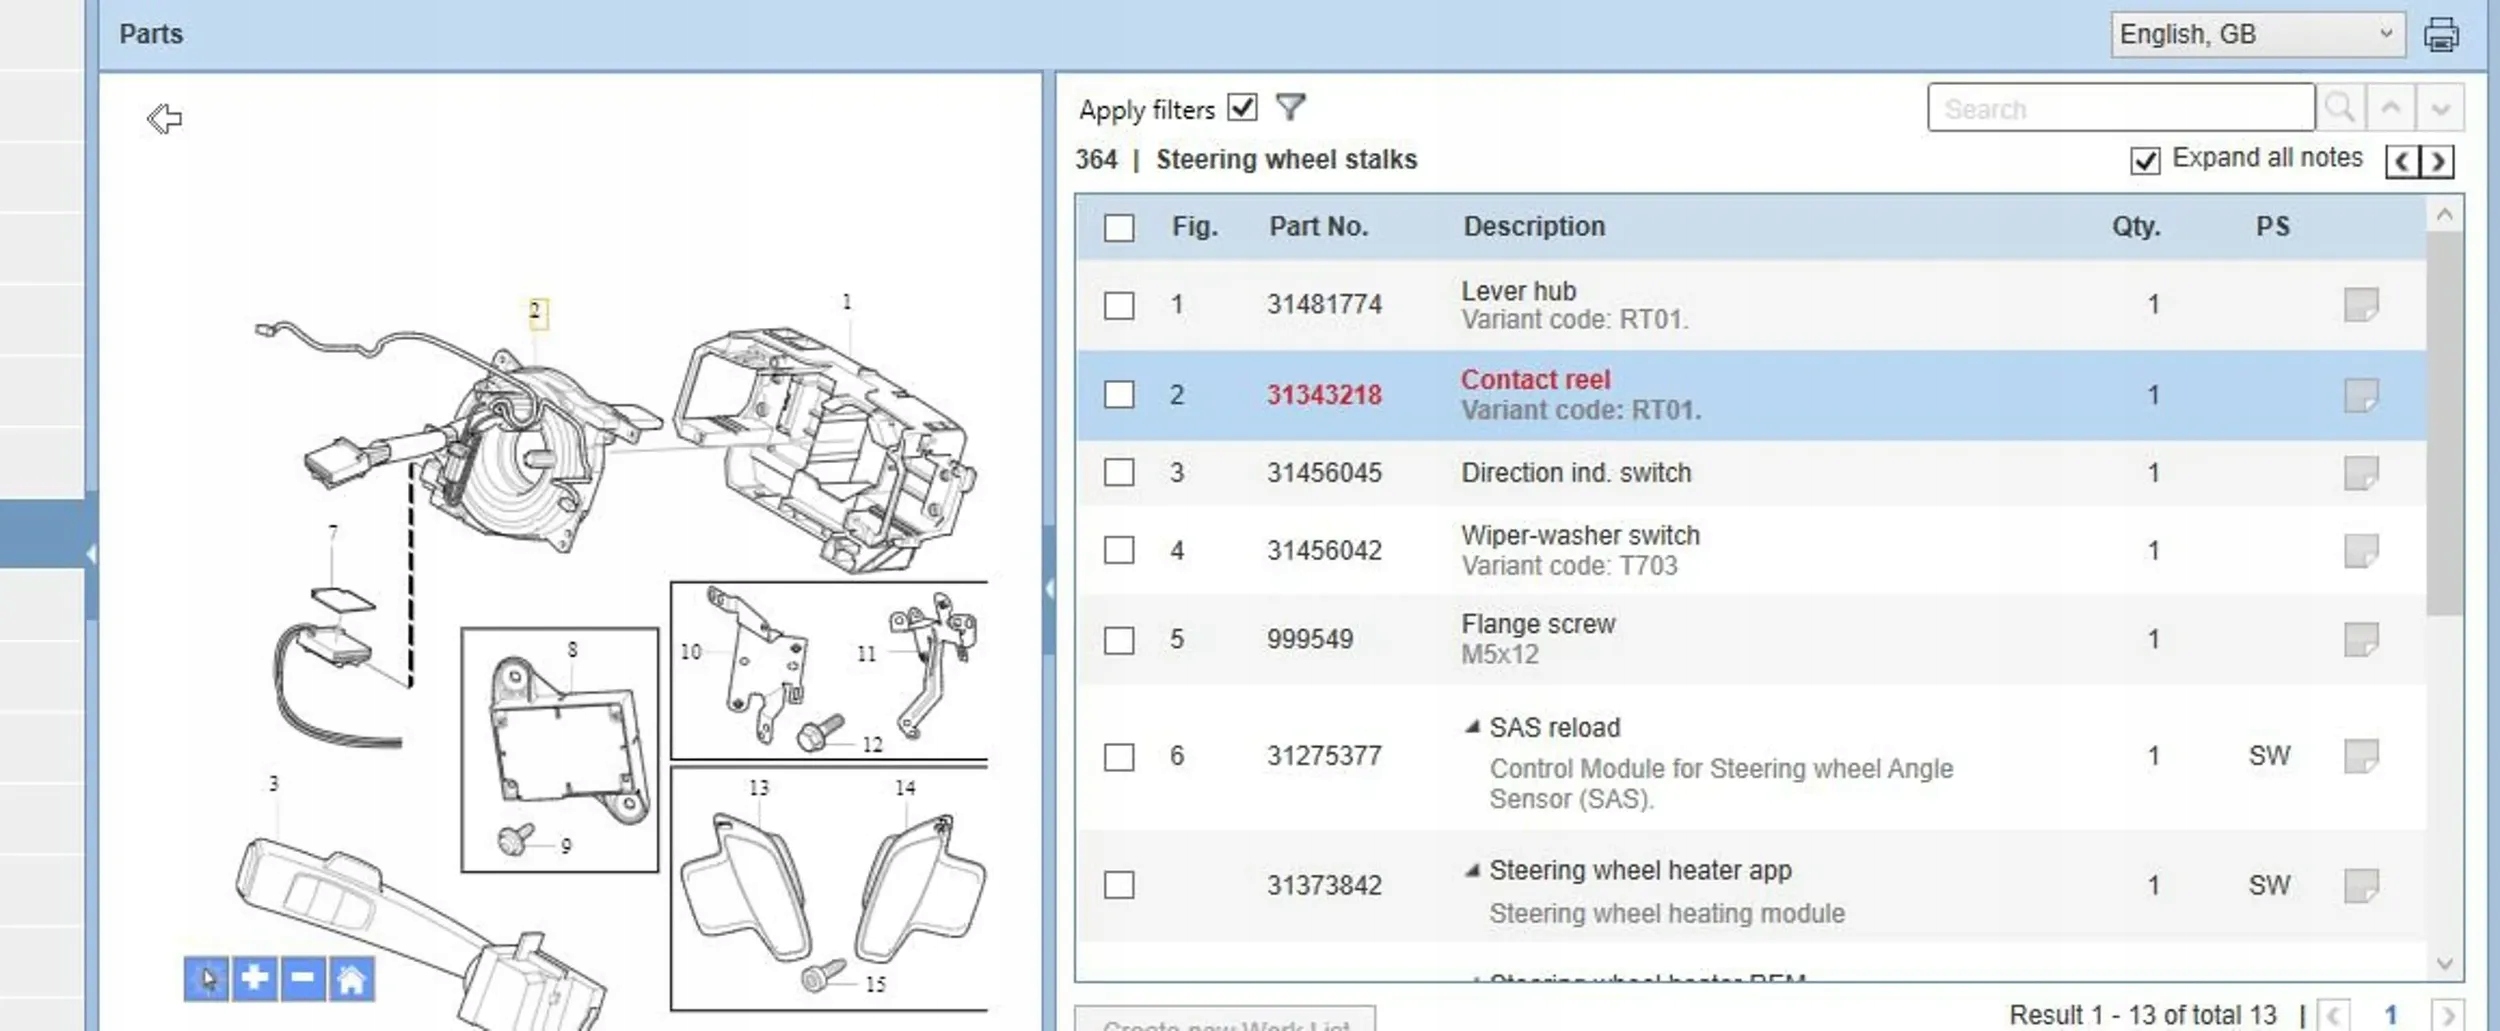Image resolution: width=2500 pixels, height=1031 pixels.
Task: Click the back arrow in the diagram panel
Action: point(164,119)
